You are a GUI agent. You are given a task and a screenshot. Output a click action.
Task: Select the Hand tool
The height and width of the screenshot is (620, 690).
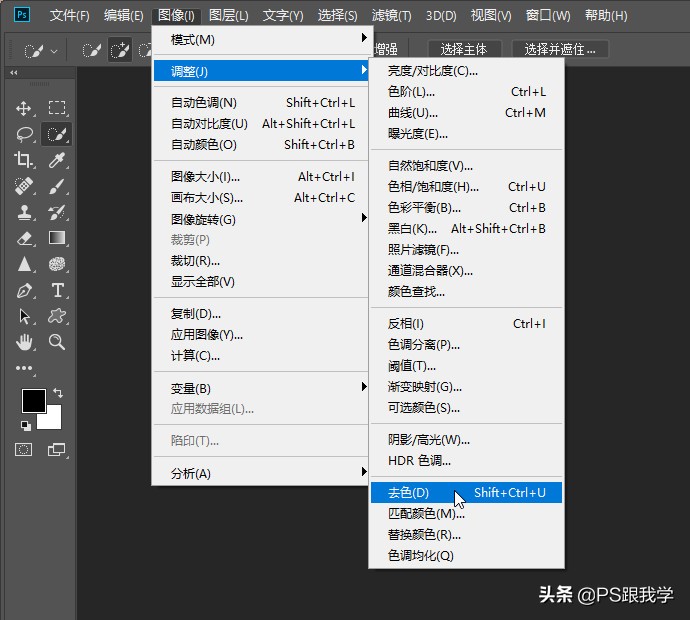[x=25, y=342]
